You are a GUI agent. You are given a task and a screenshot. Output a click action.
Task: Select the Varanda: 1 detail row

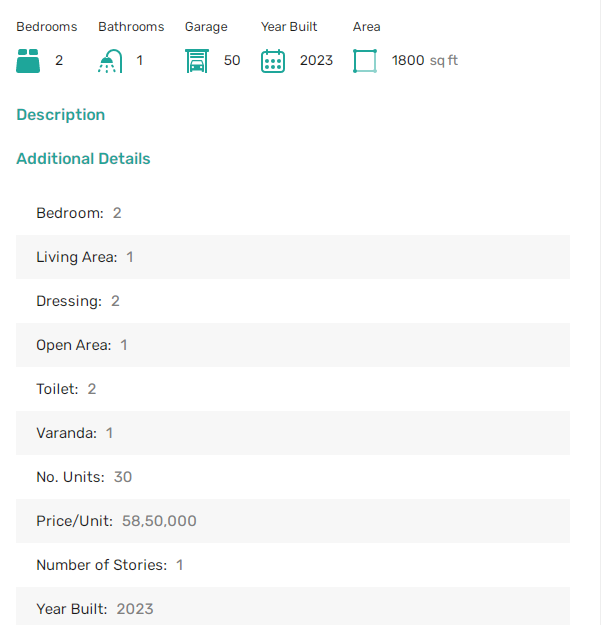(293, 433)
